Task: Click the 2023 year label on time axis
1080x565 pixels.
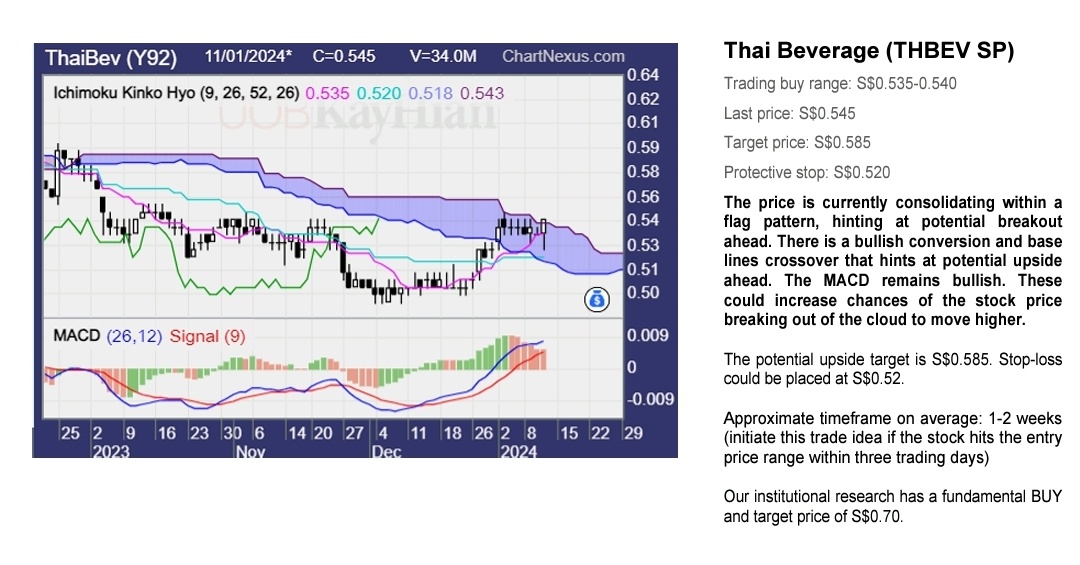Action: (x=110, y=451)
